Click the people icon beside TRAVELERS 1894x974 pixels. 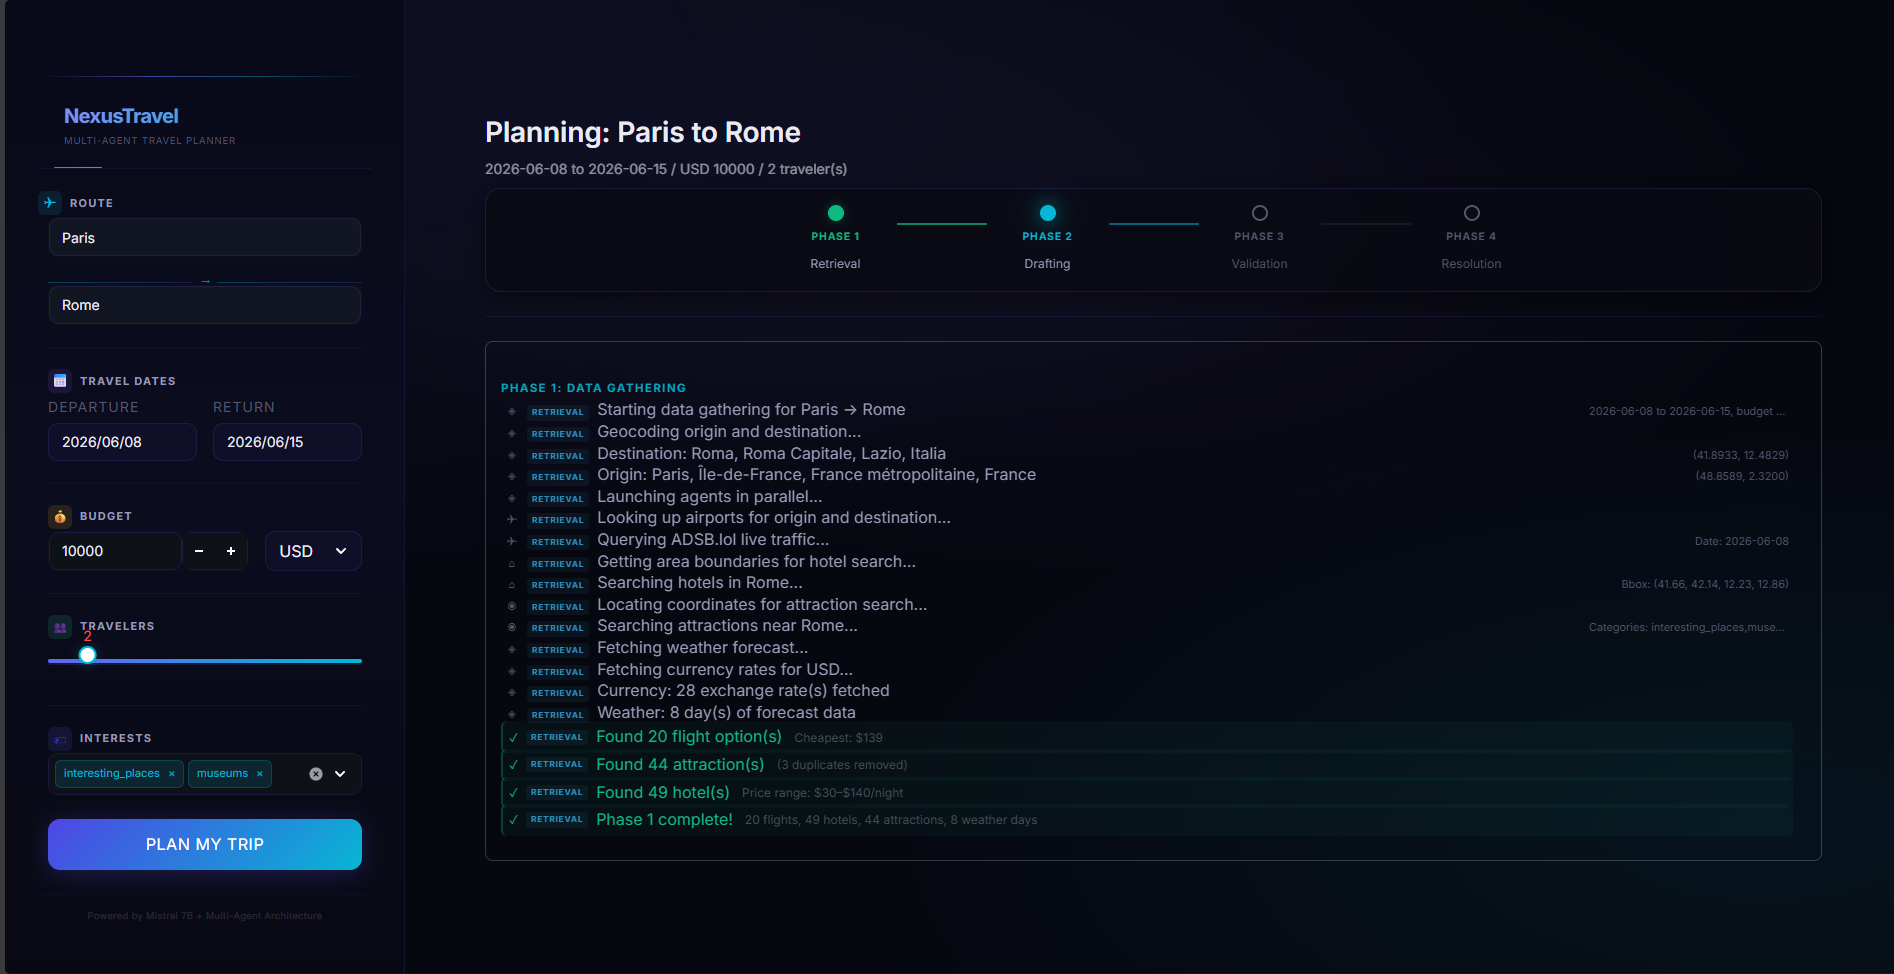(x=60, y=627)
